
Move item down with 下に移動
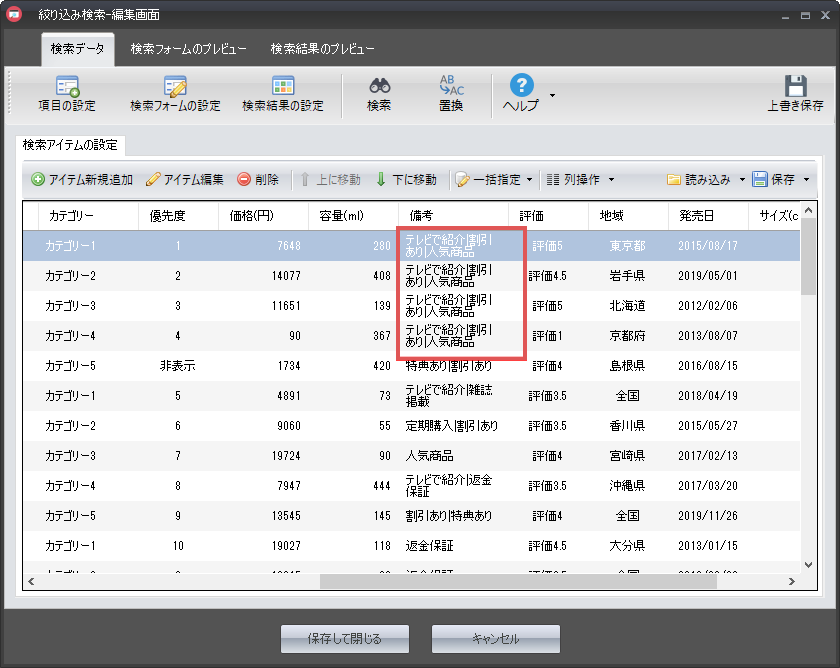[x=406, y=180]
